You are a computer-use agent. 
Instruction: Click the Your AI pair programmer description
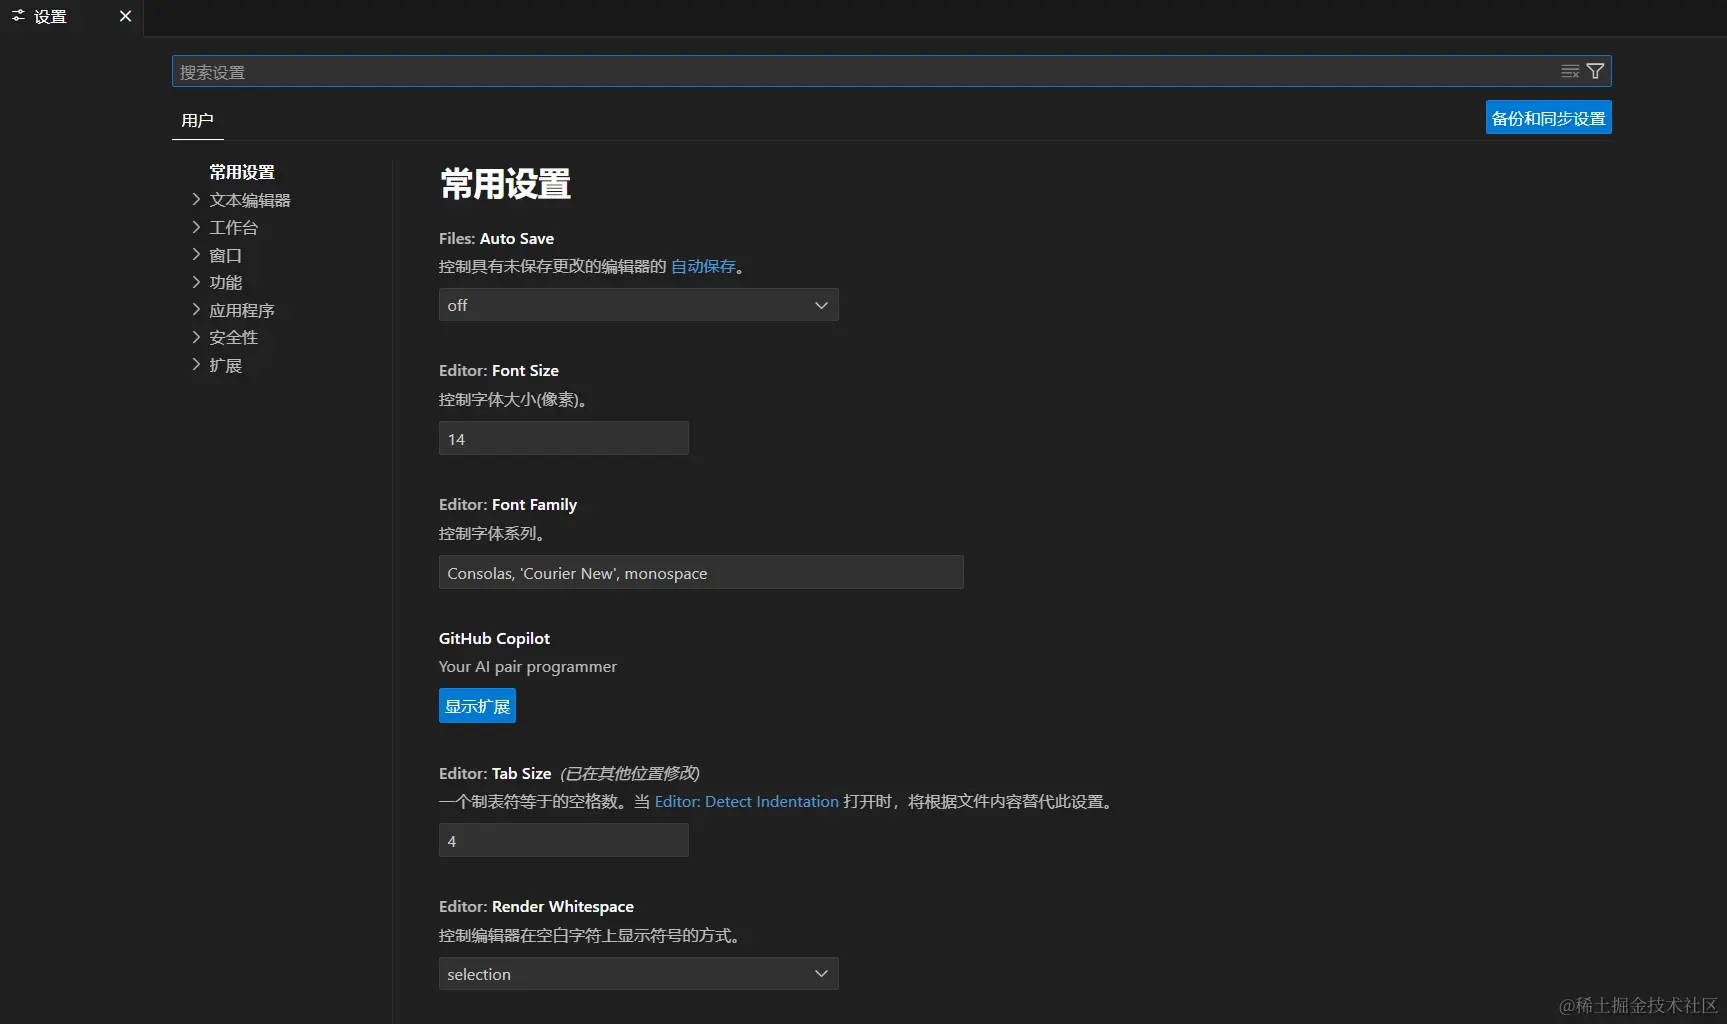pyautogui.click(x=528, y=667)
